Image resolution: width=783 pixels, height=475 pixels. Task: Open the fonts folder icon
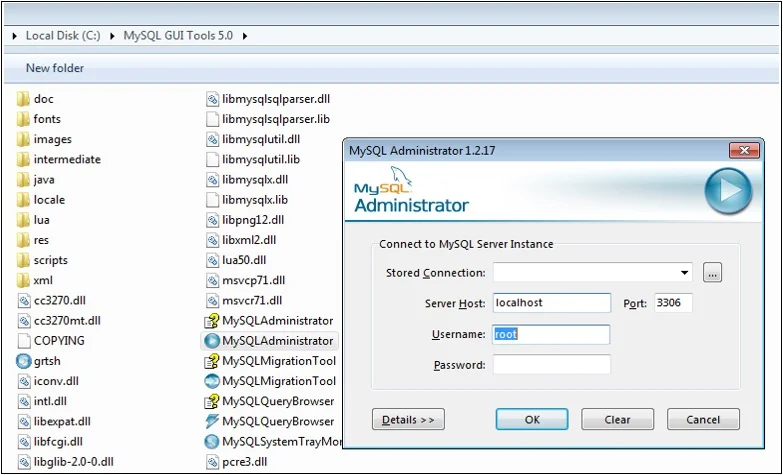(23, 119)
